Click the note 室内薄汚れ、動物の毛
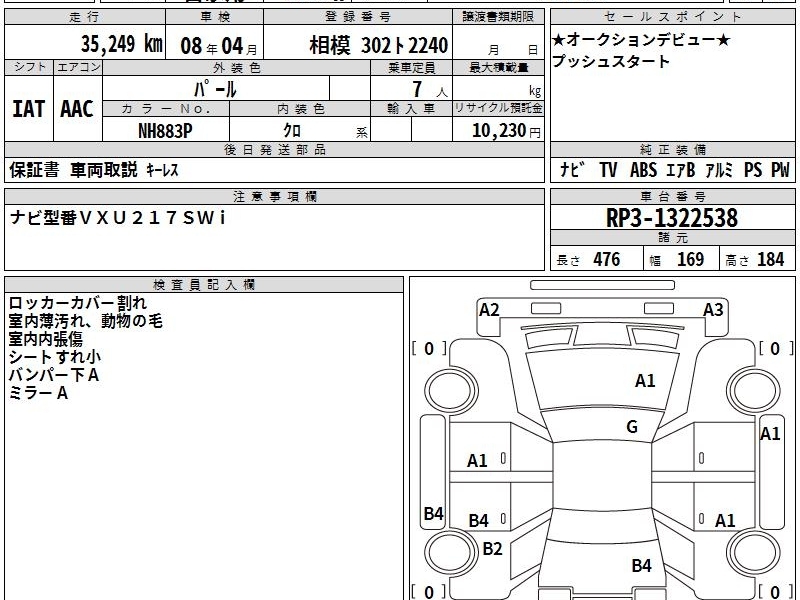 [86, 321]
